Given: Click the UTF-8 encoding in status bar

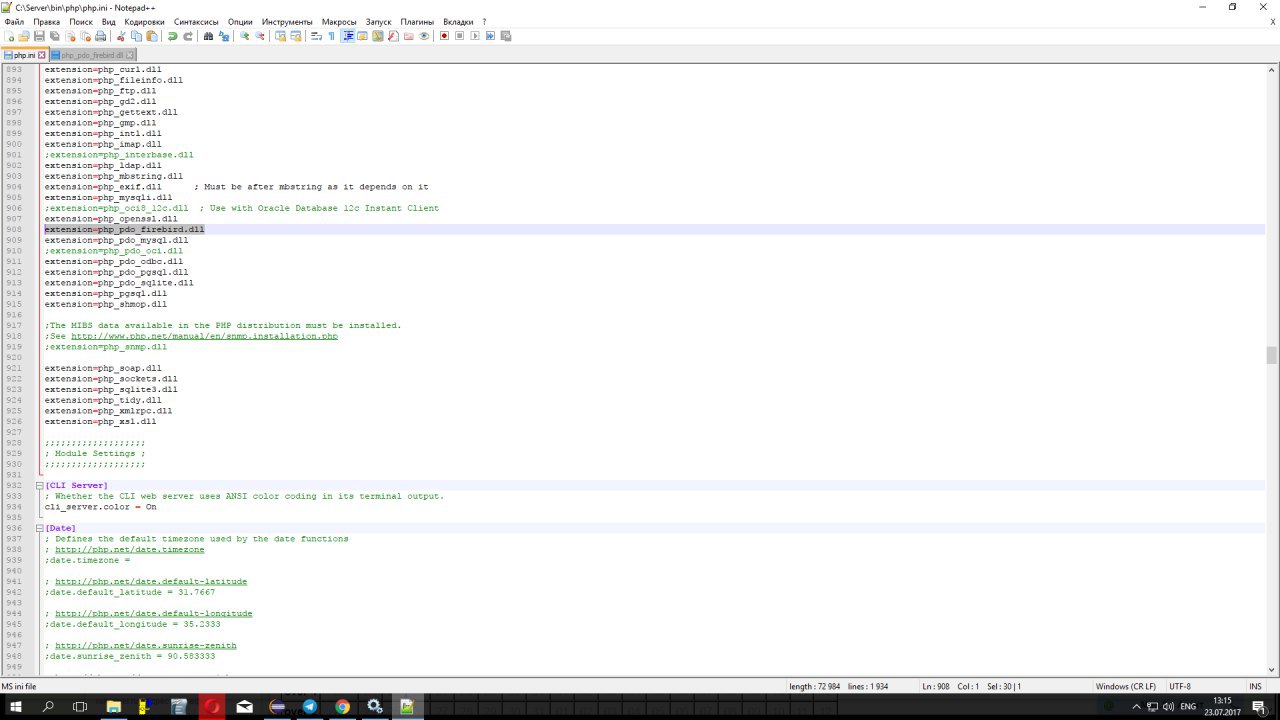Looking at the screenshot, I should point(1180,686).
